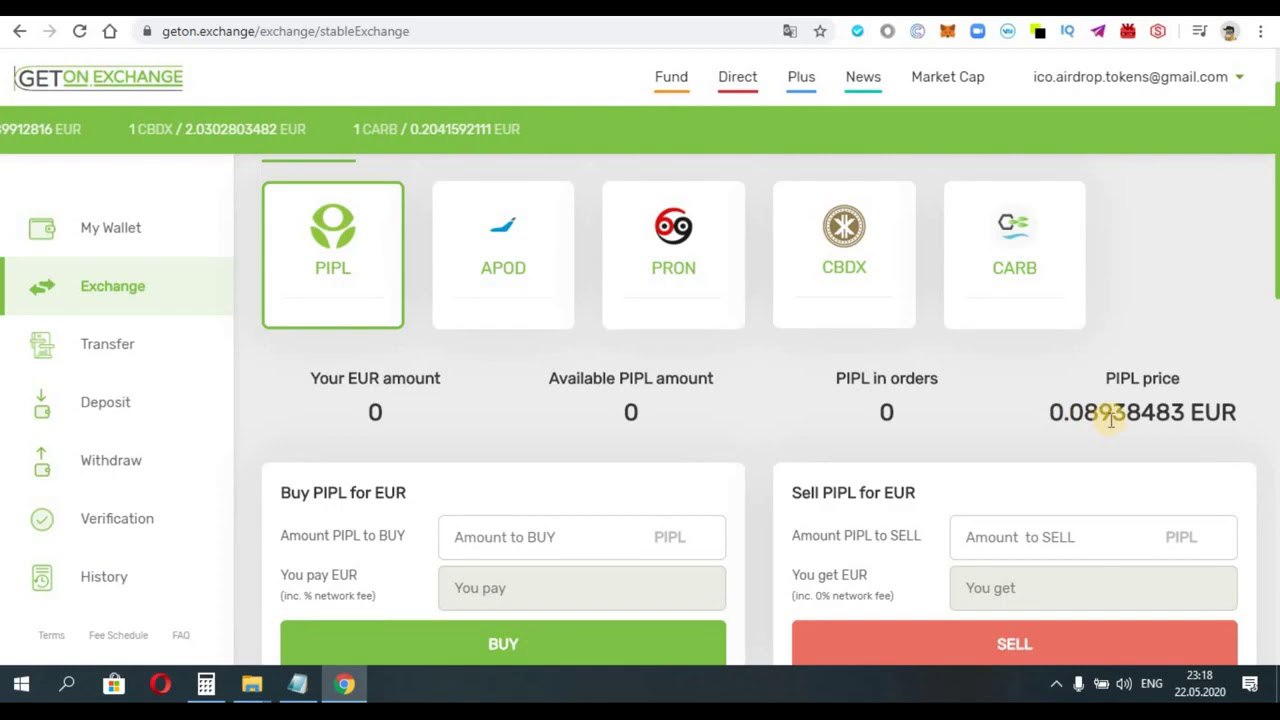Switch to Chrome in the taskbar

[x=344, y=684]
